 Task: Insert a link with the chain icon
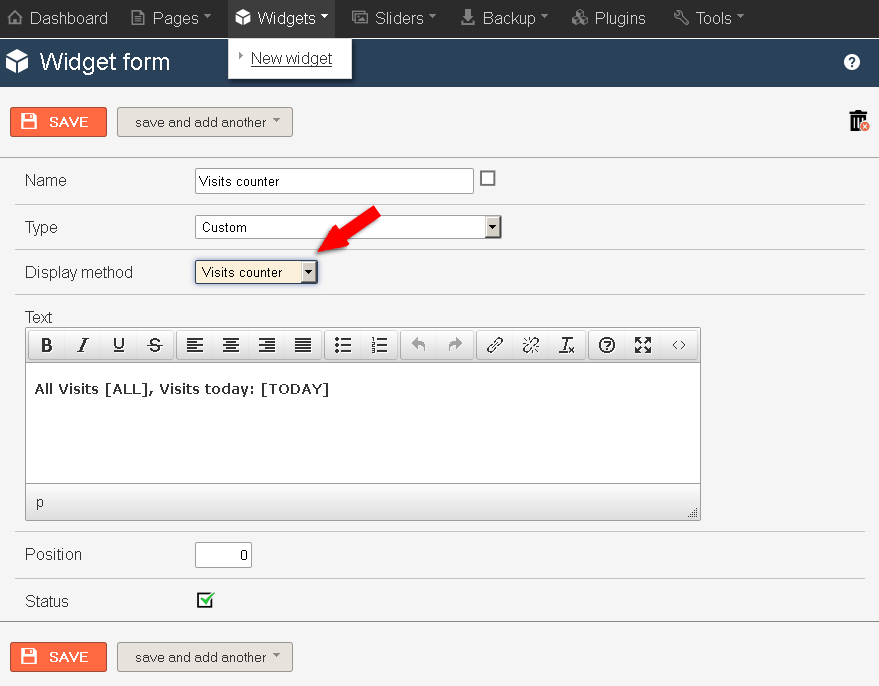click(x=495, y=345)
